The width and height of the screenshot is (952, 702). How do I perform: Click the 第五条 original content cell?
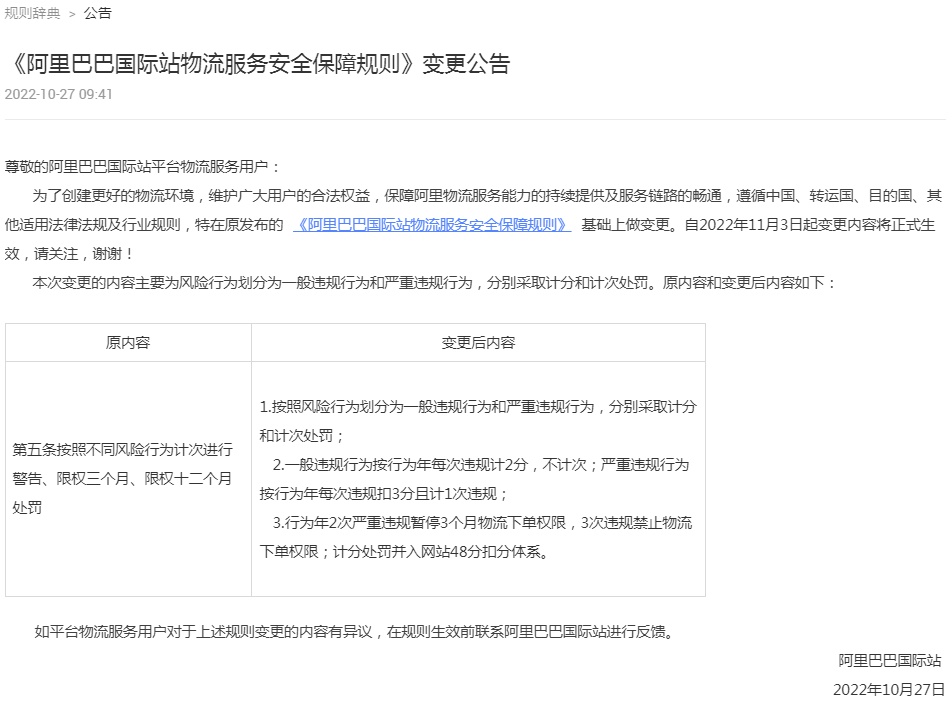(x=122, y=479)
